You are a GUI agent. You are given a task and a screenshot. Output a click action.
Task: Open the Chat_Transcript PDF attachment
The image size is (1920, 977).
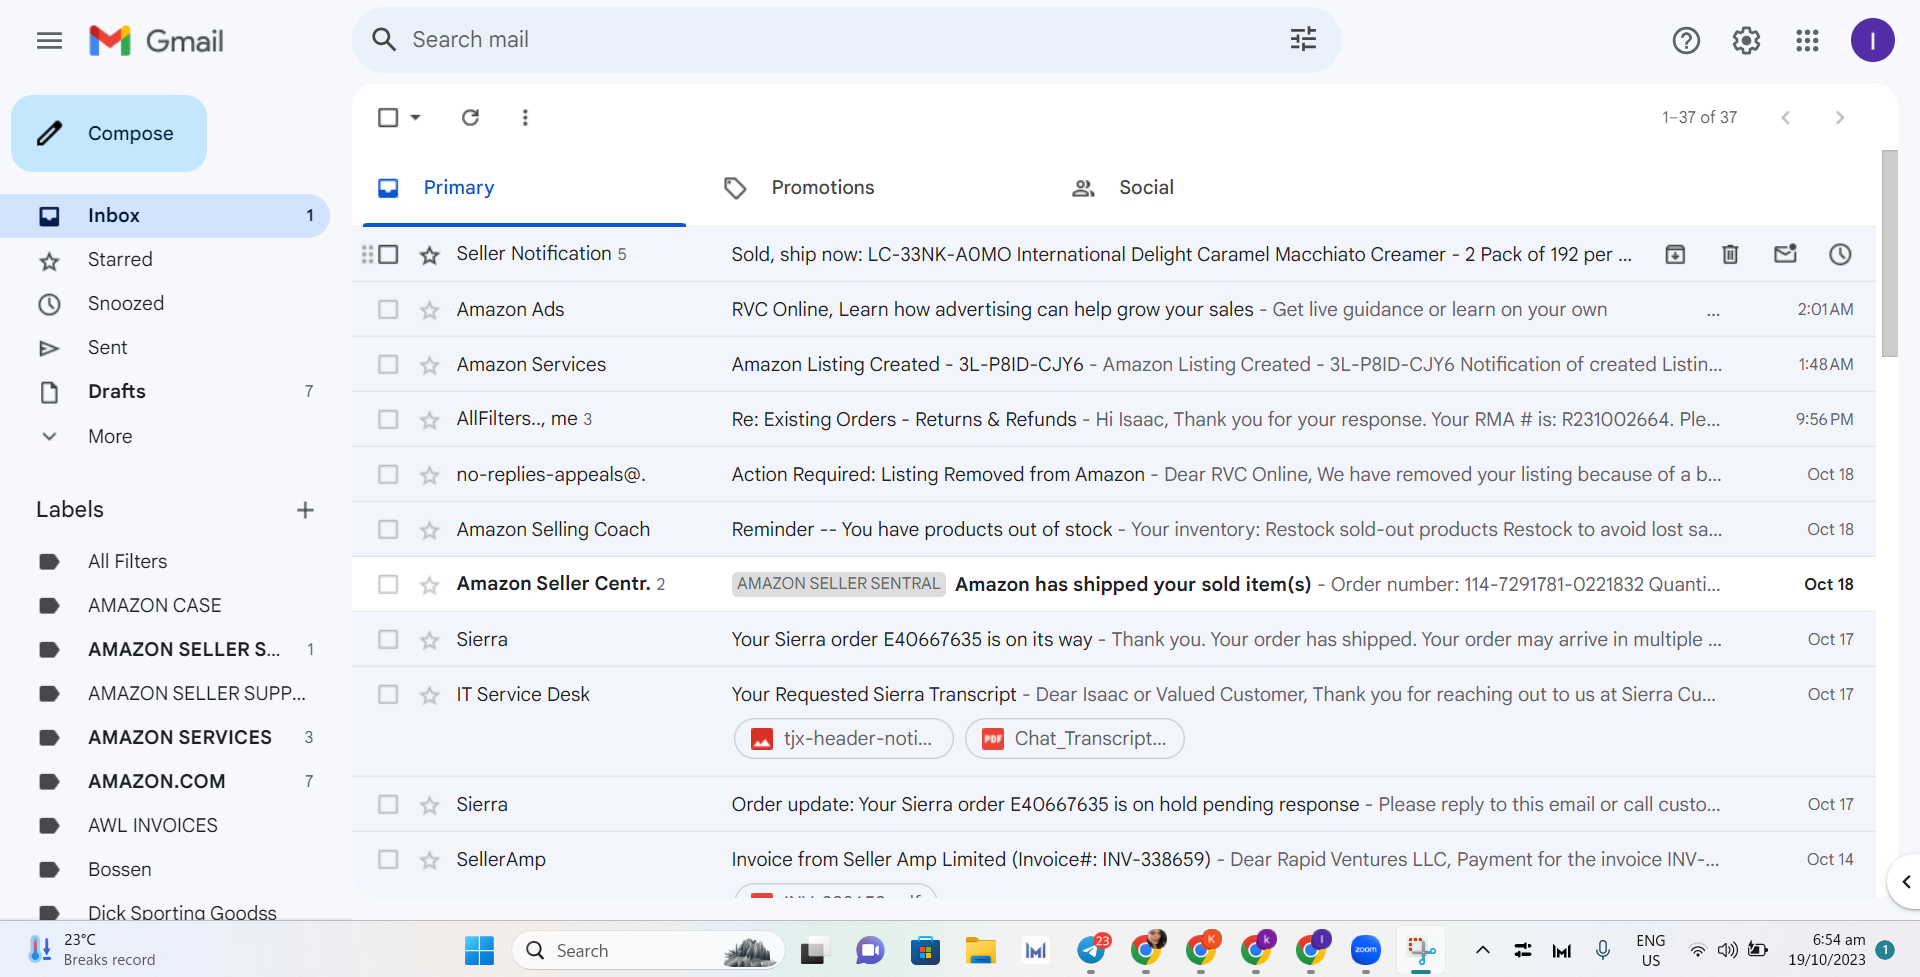1075,739
